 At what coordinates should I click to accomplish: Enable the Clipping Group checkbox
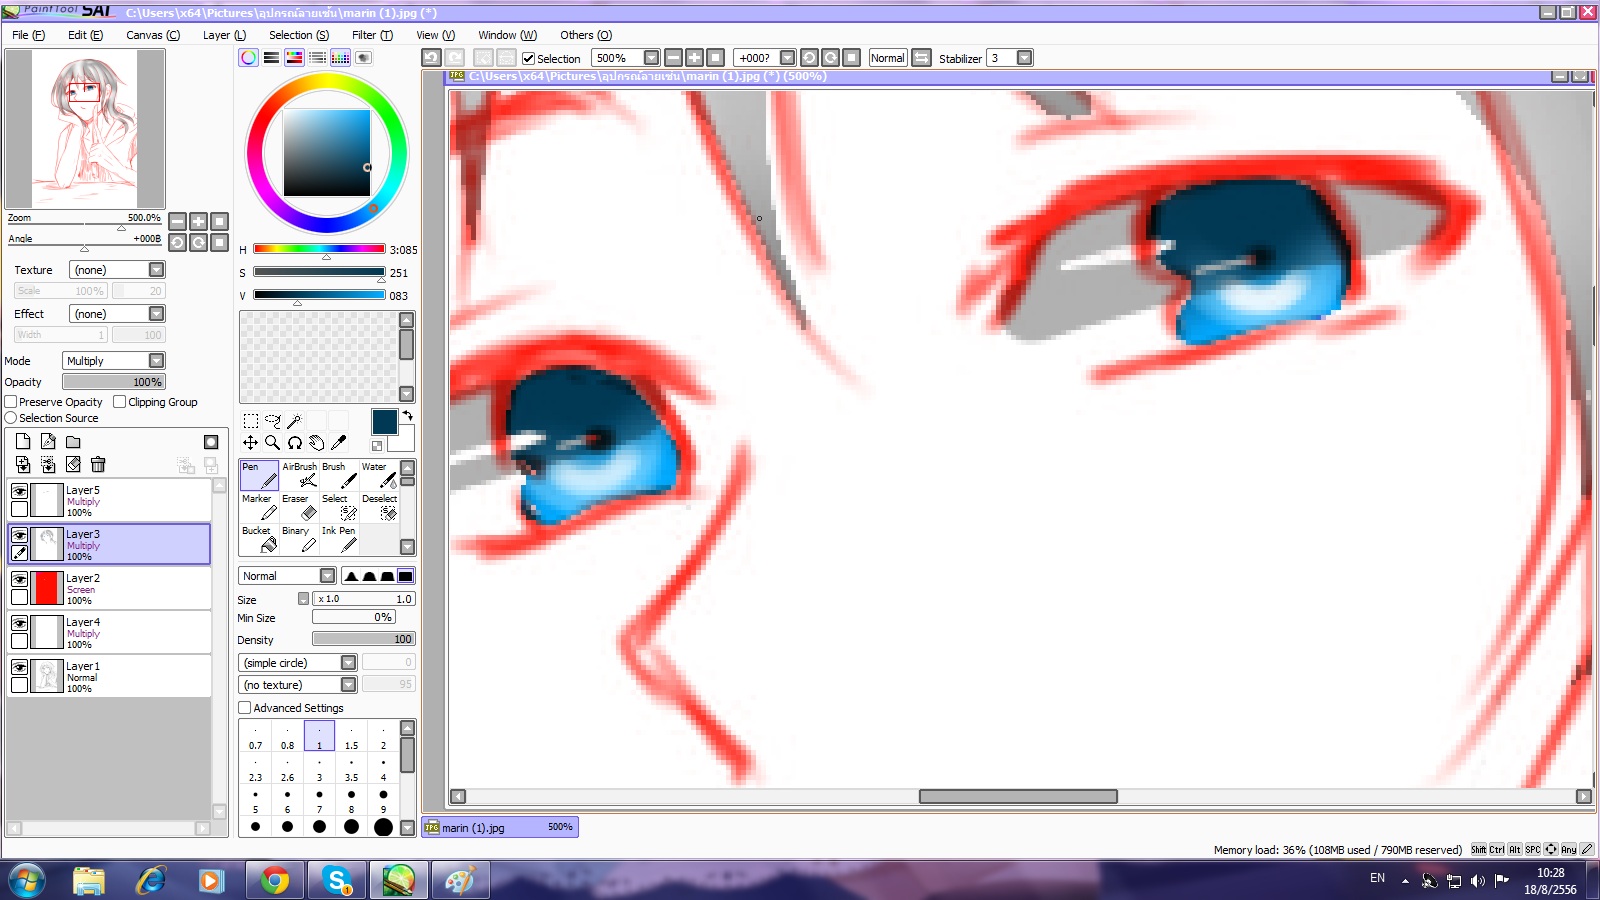(120, 402)
